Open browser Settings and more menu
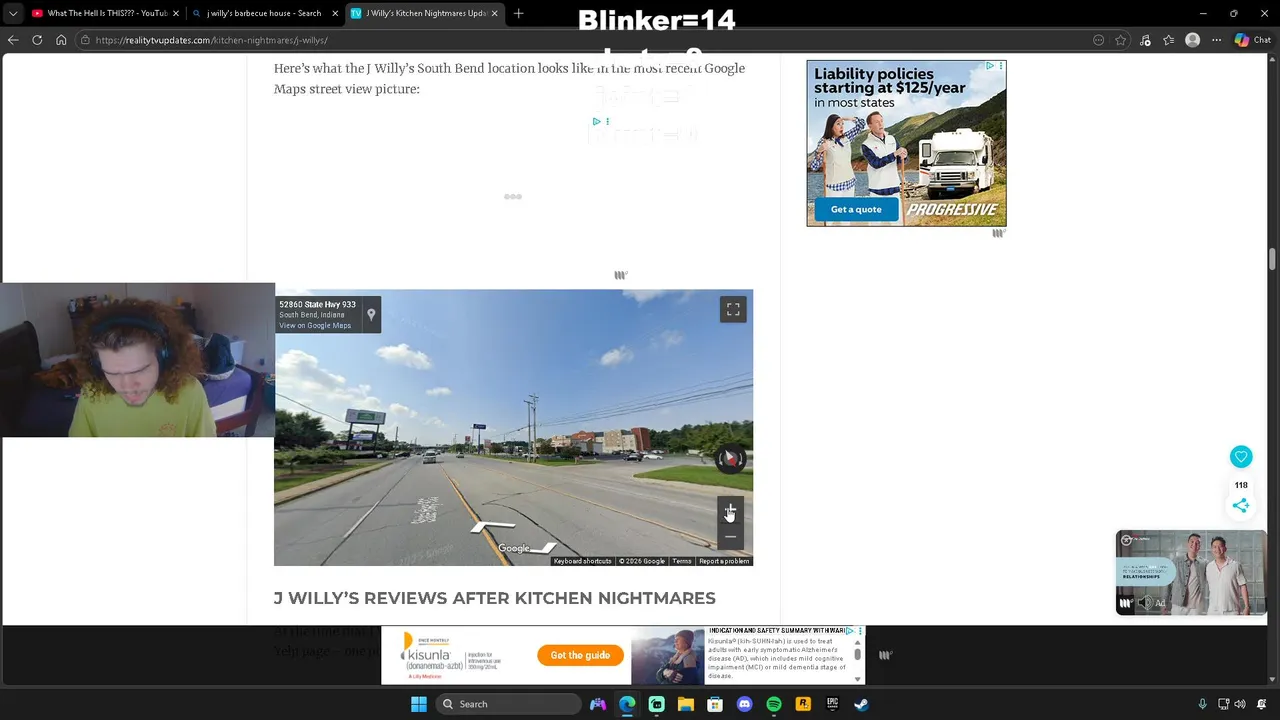Viewport: 1280px width, 720px height. point(1216,40)
